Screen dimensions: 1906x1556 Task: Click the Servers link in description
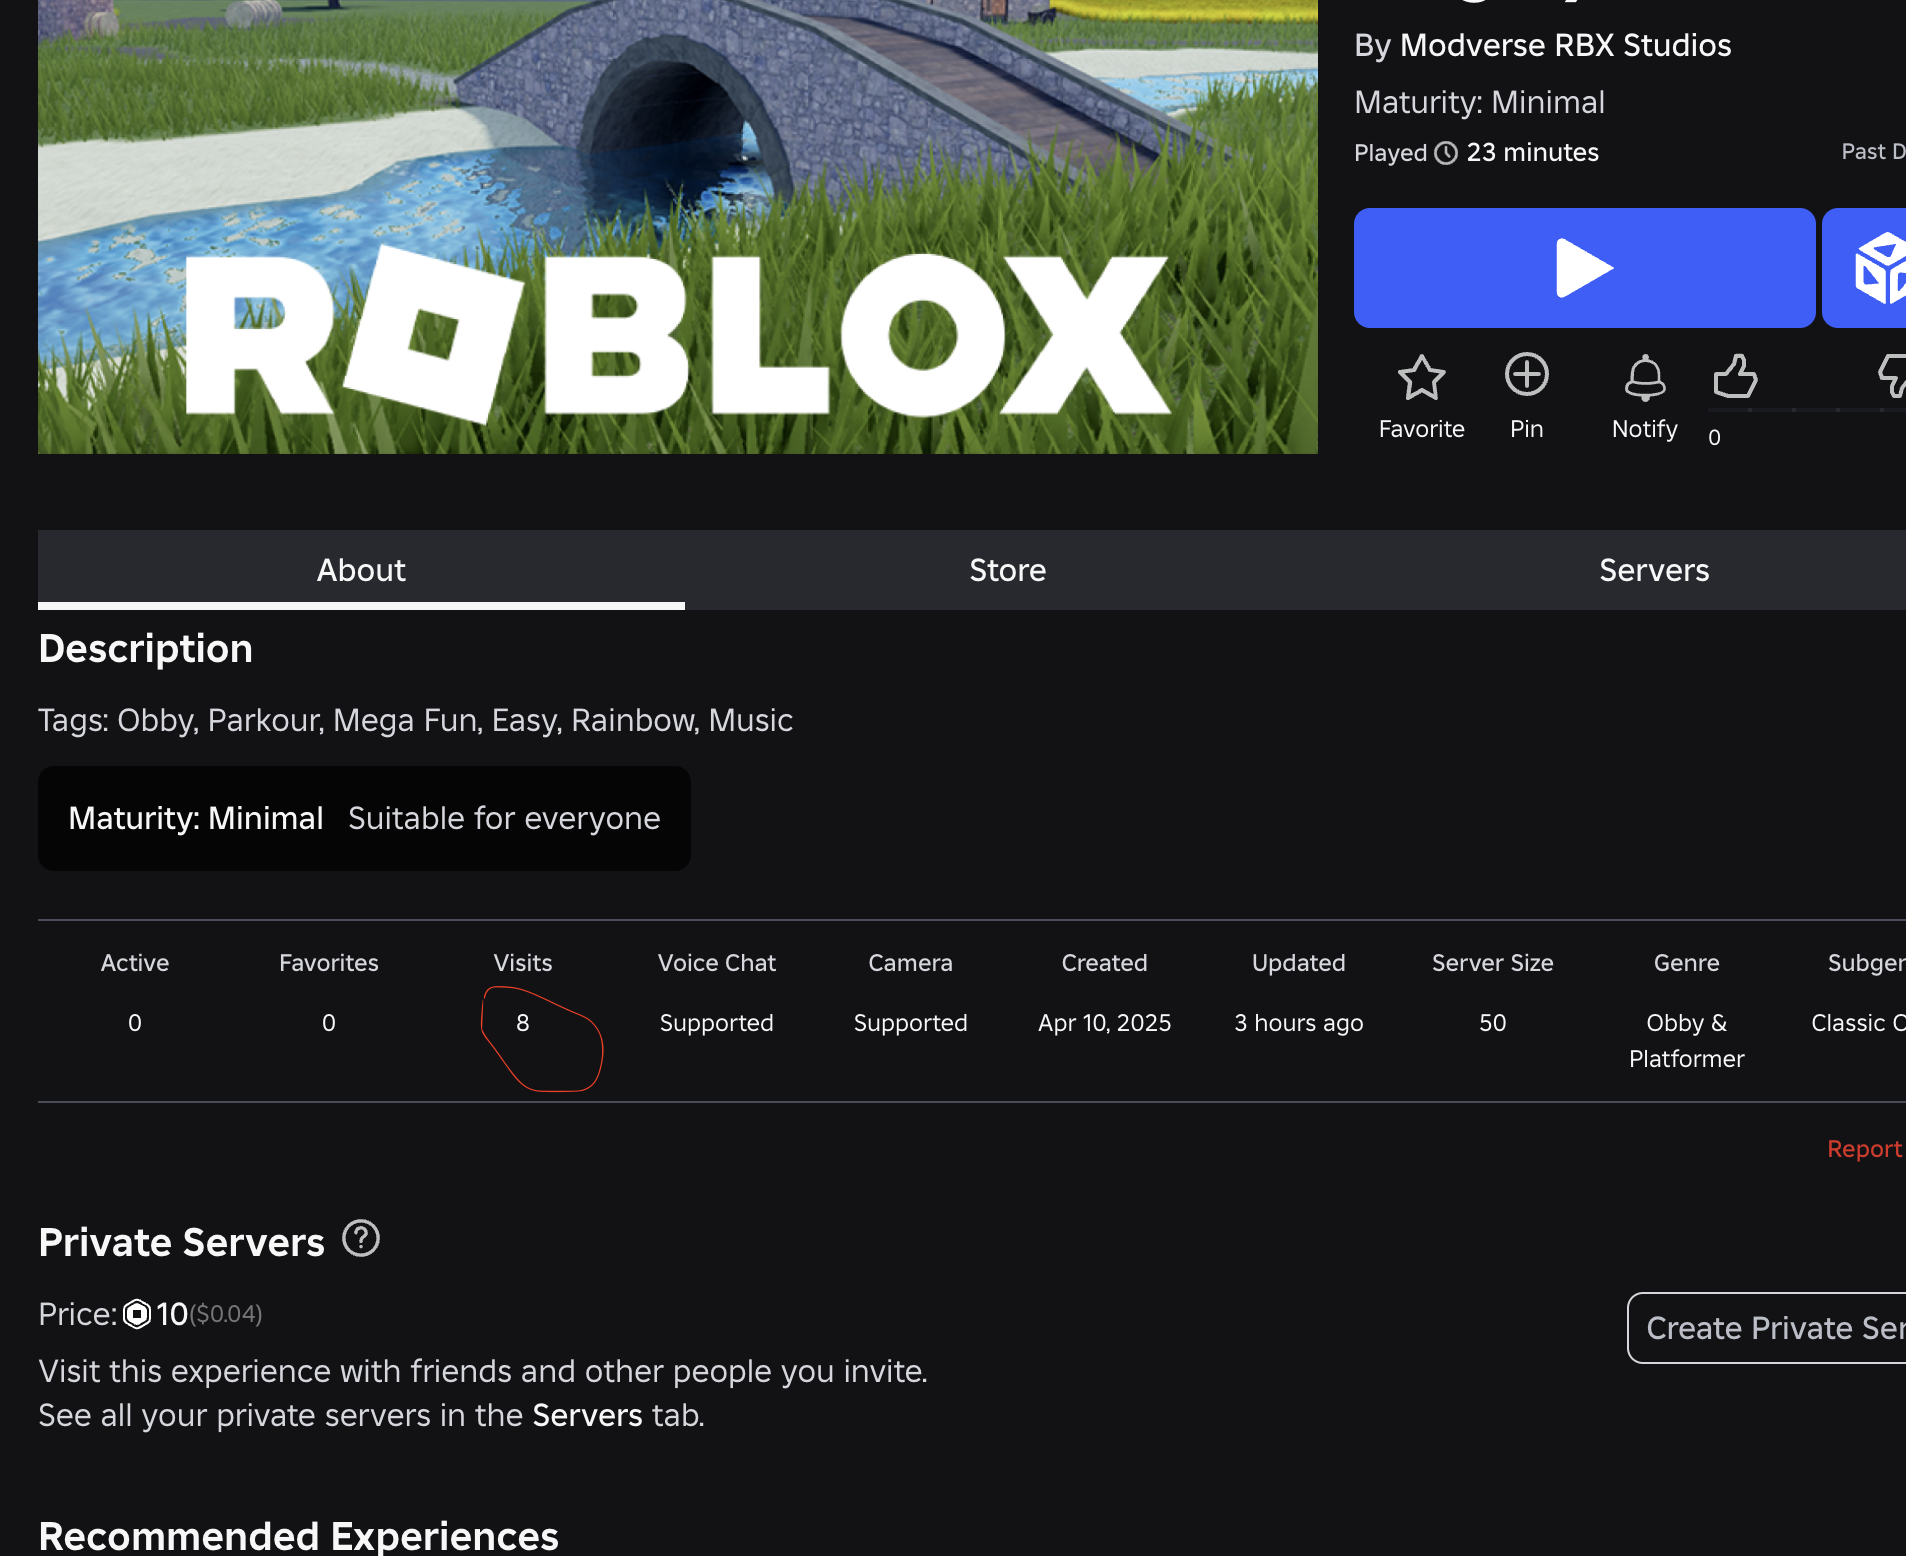(587, 1415)
